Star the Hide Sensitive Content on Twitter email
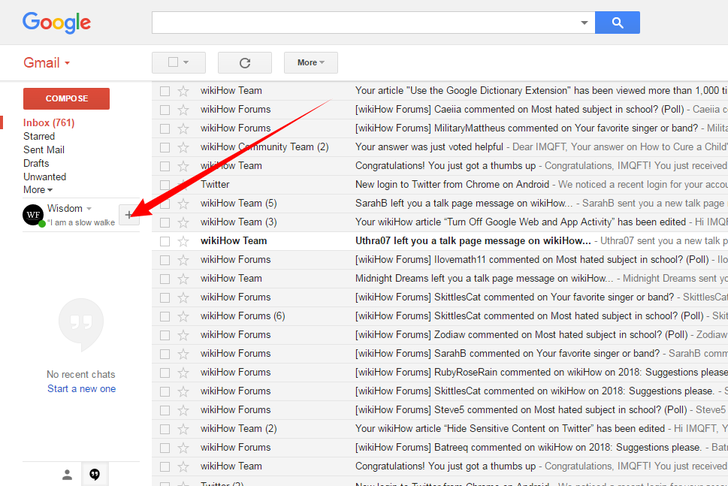728x486 pixels. (x=183, y=429)
